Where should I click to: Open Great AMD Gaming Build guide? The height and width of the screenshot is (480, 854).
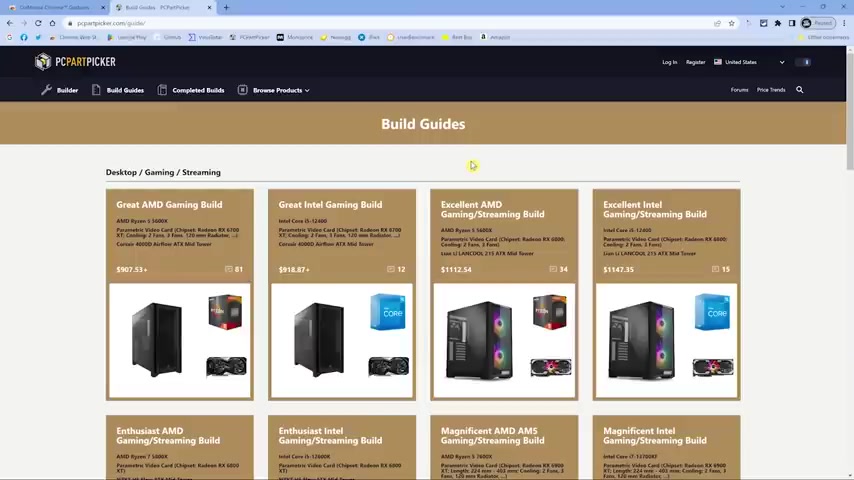click(x=169, y=205)
